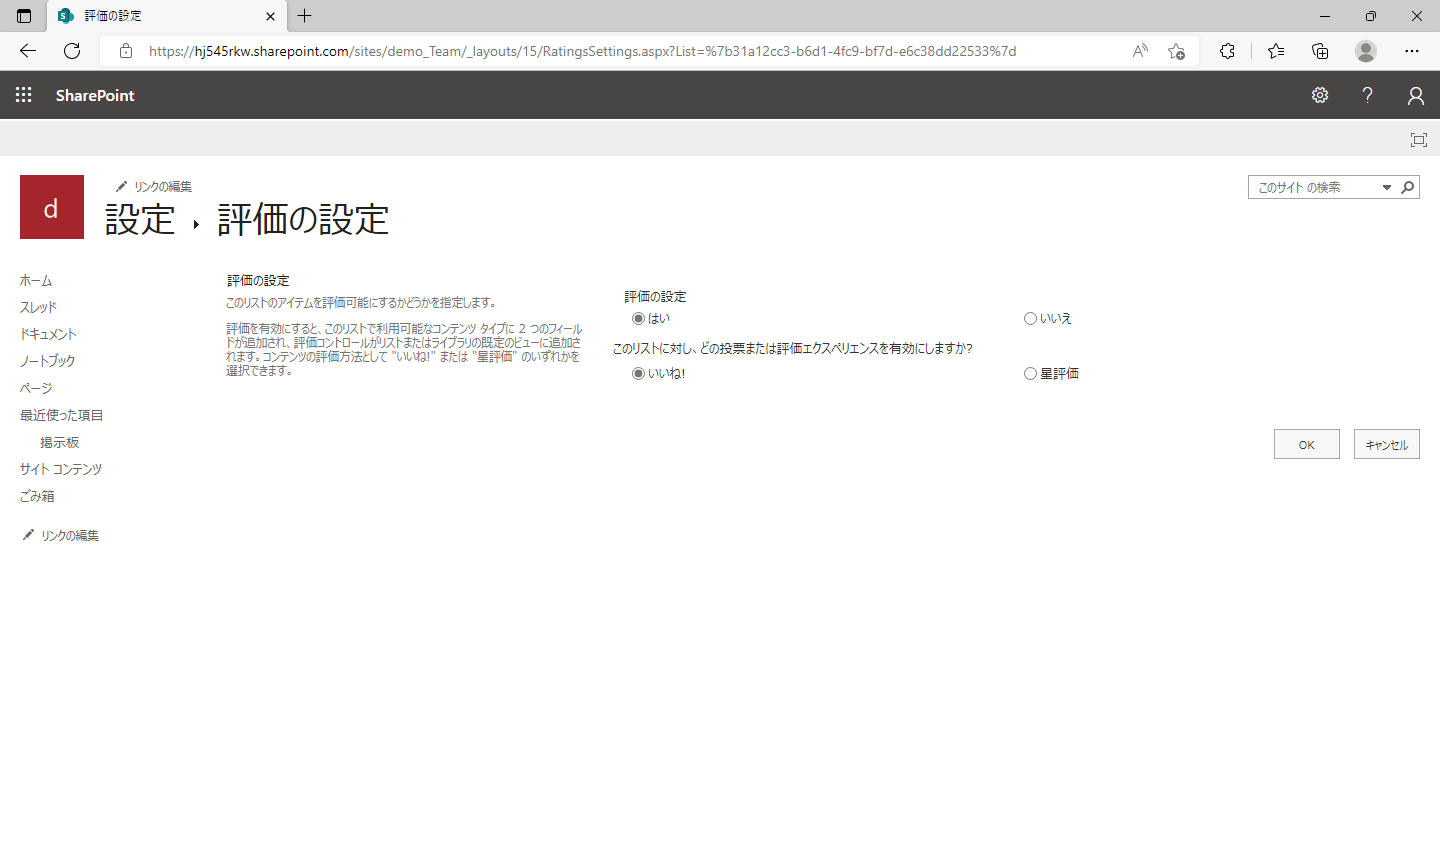Toggle focus on content icon
1440x860 pixels.
(1418, 140)
